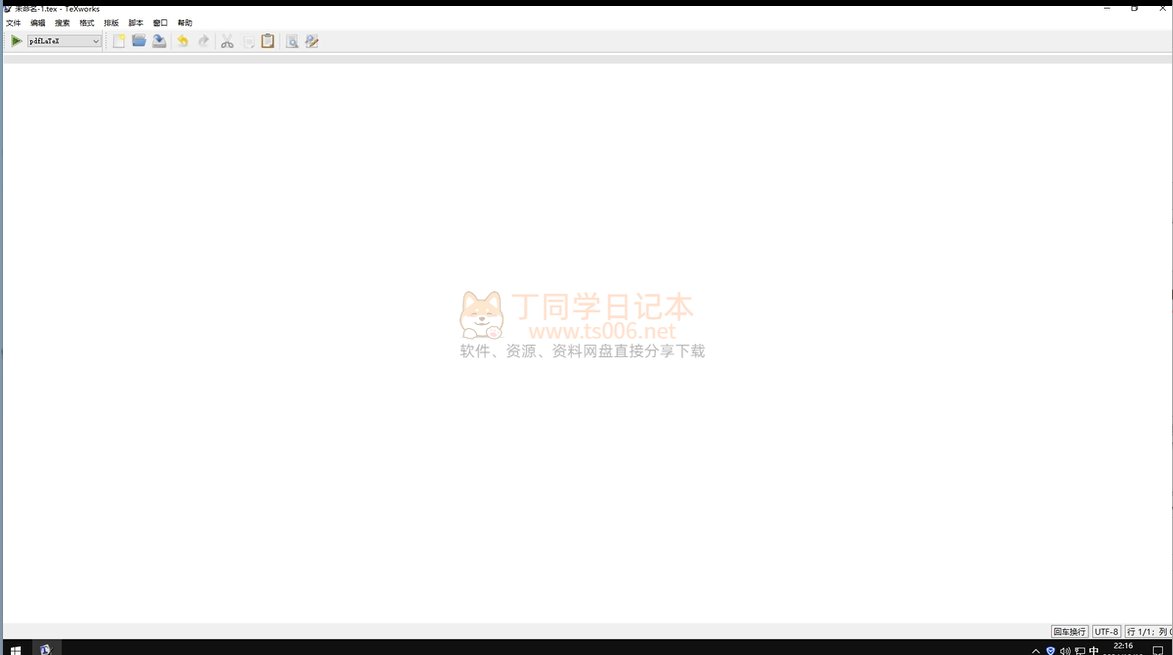Screen dimensions: 1173x655
Task: Maximize or restore the TeXworks window
Action: (1134, 9)
